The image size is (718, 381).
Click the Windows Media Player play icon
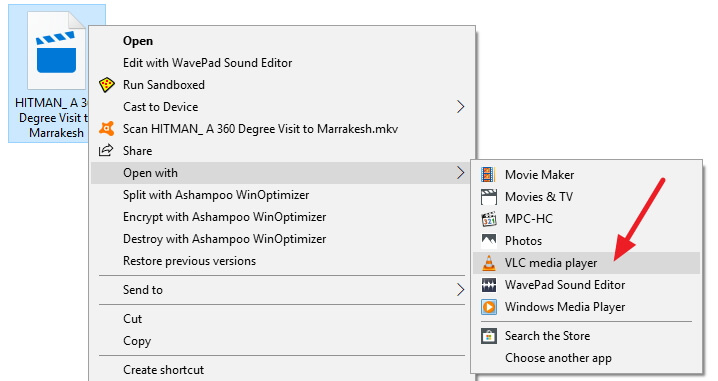tap(489, 307)
